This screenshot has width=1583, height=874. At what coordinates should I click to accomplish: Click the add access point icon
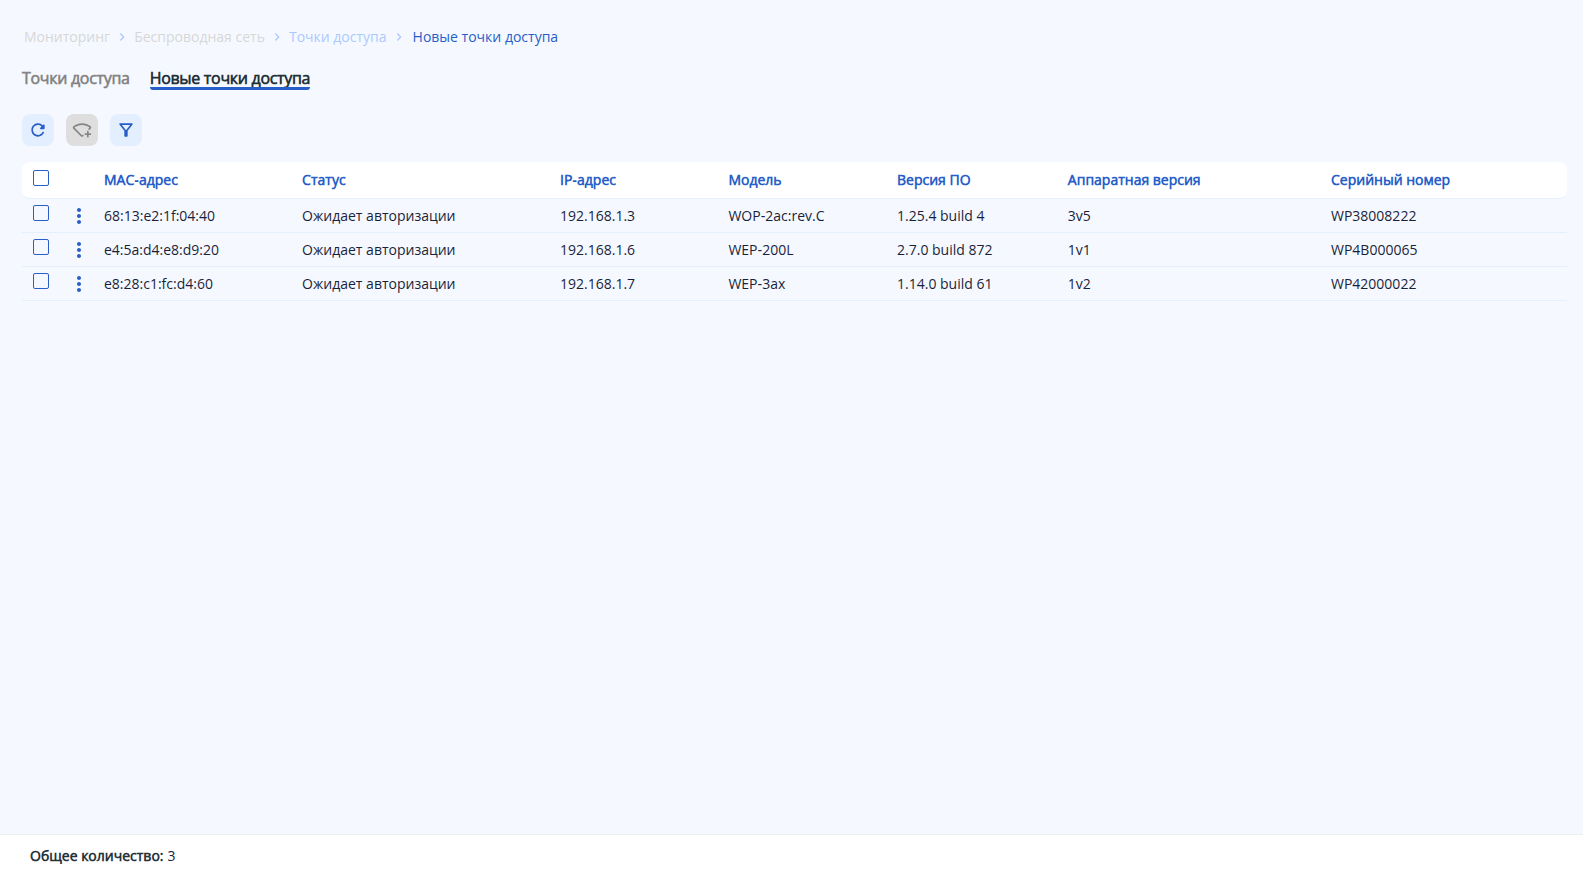pos(82,130)
